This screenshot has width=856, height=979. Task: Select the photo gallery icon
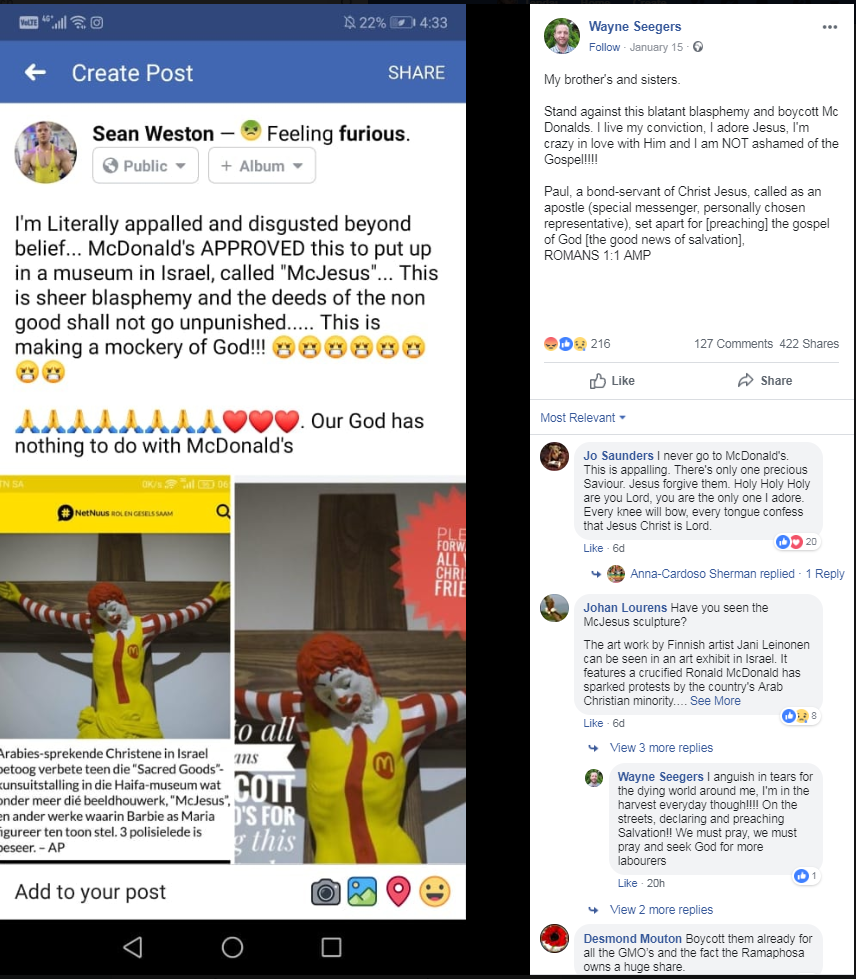click(362, 891)
